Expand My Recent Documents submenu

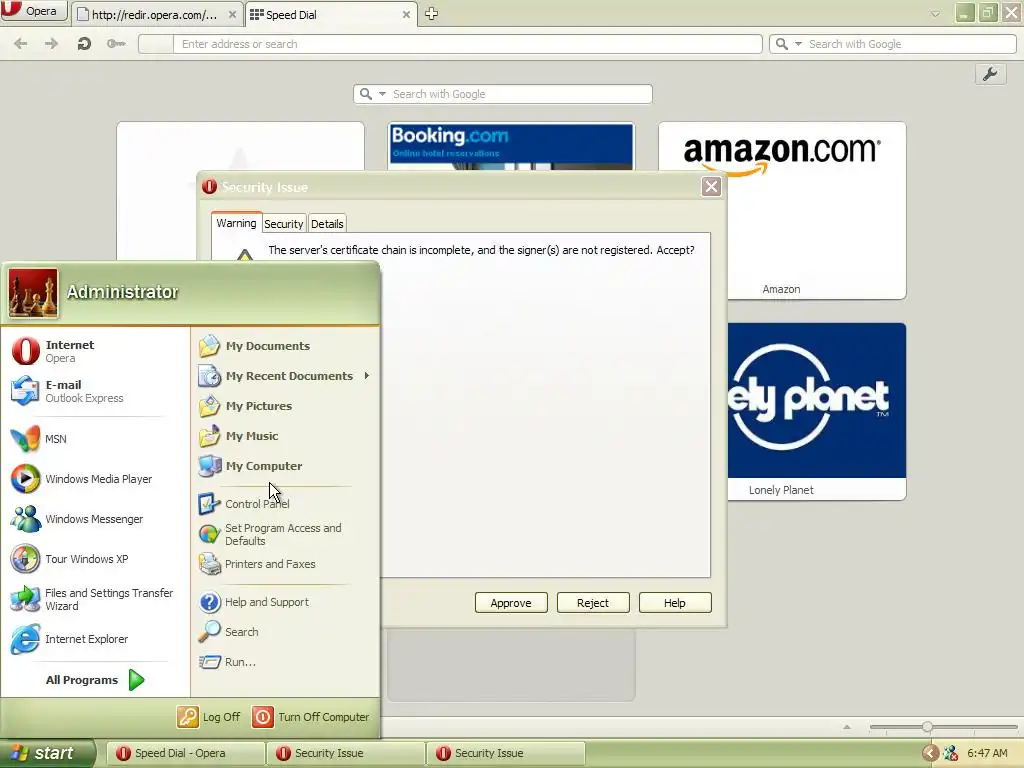click(x=285, y=376)
